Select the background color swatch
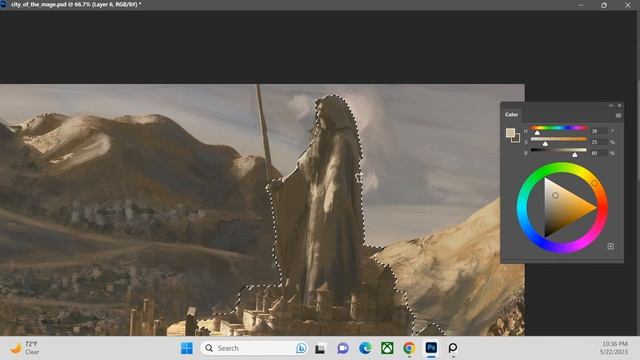 (516, 139)
